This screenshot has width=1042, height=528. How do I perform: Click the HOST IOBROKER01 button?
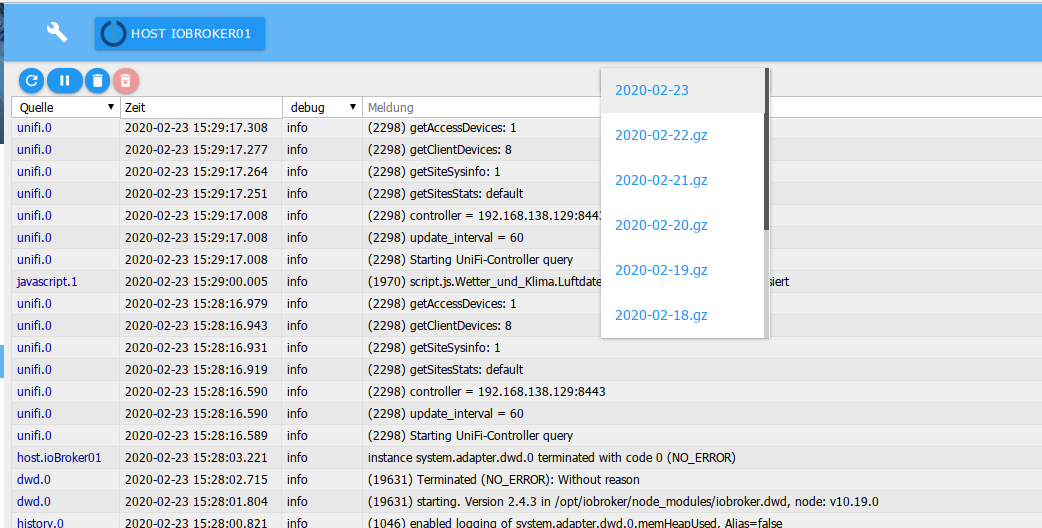point(179,33)
